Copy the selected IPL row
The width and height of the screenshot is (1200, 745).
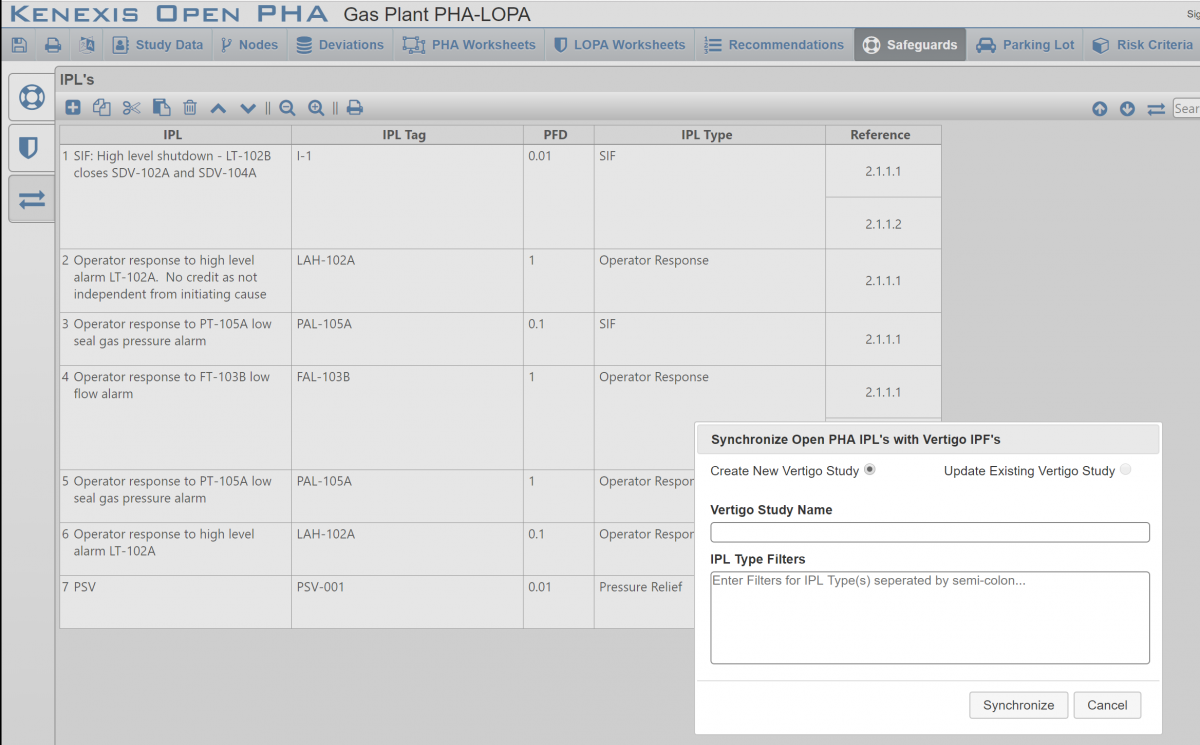pos(102,108)
